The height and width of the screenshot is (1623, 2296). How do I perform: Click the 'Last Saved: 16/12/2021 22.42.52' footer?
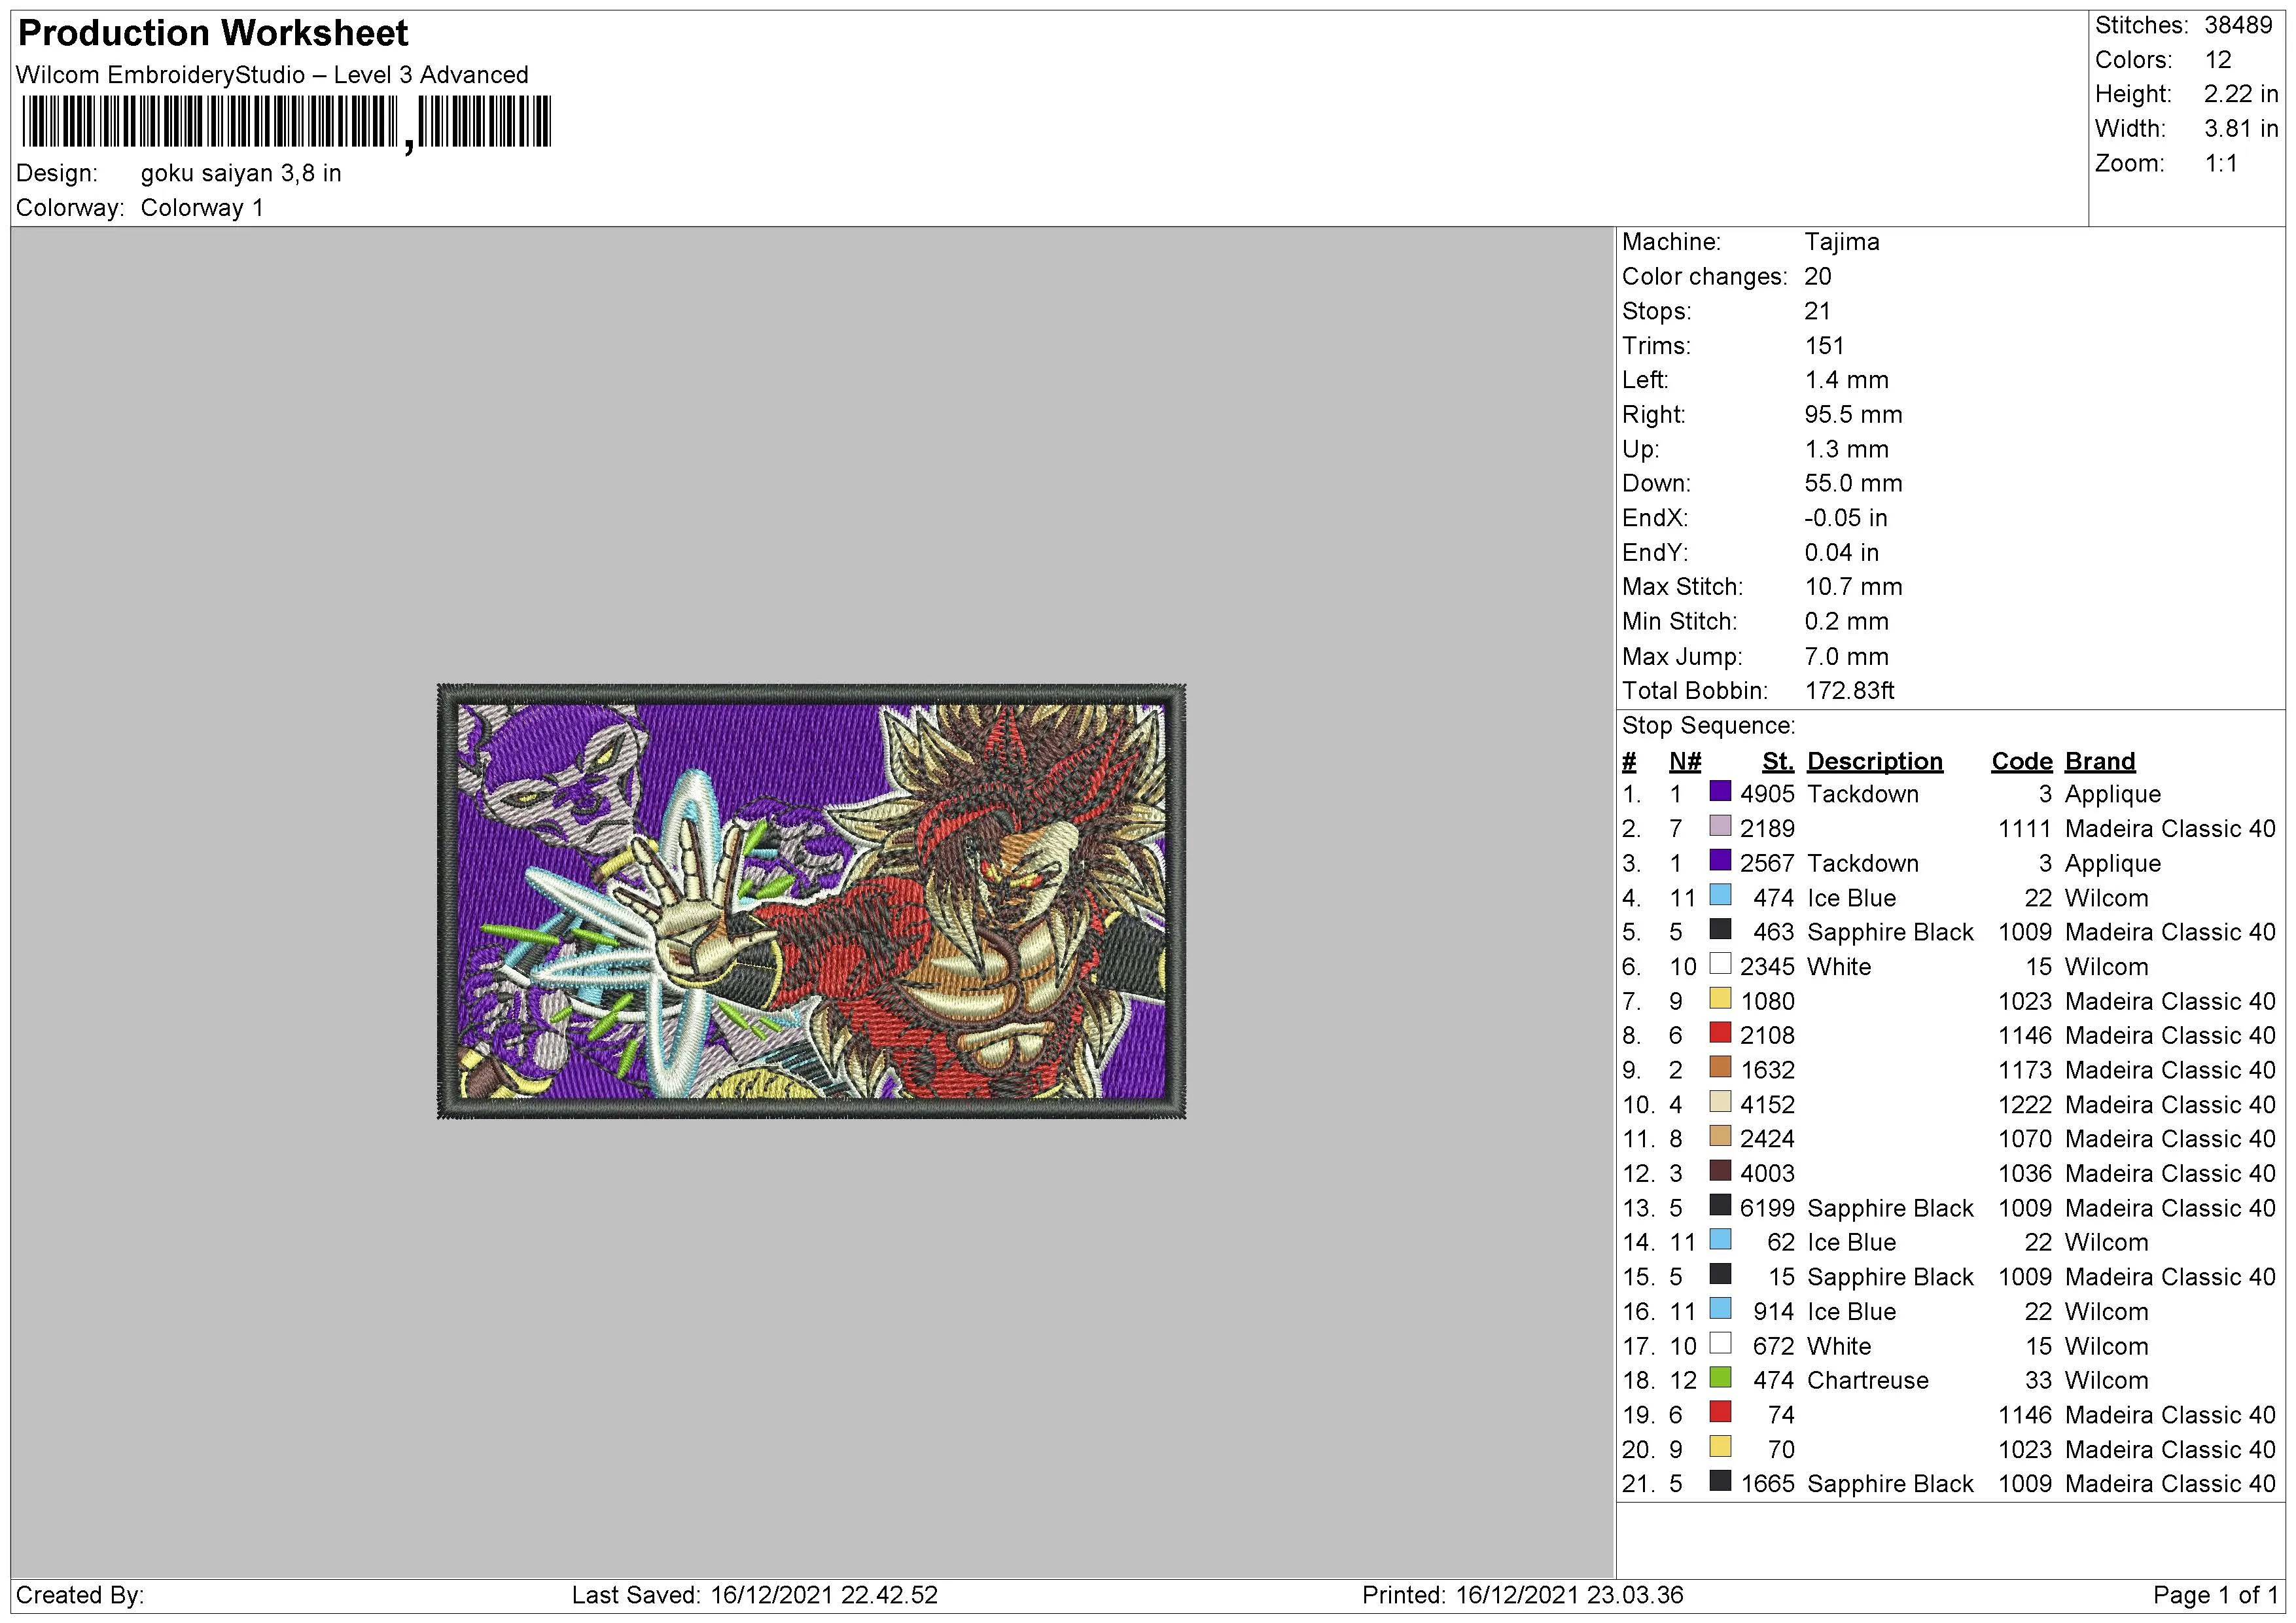(755, 1595)
